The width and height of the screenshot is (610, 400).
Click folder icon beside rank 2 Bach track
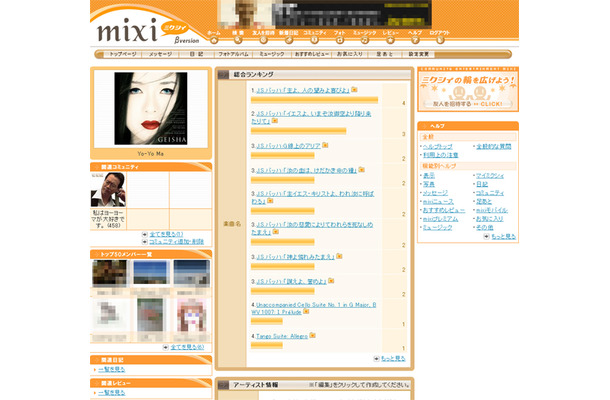[x=275, y=121]
